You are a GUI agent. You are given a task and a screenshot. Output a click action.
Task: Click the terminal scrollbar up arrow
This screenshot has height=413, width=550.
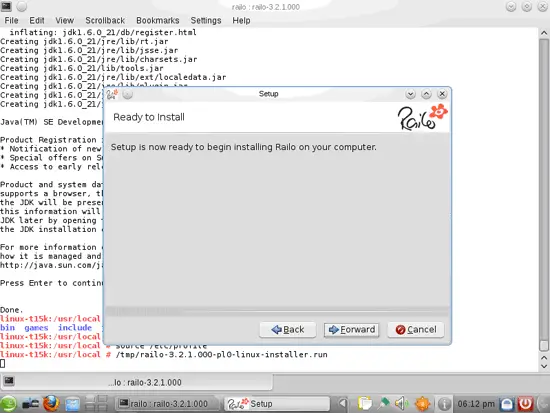(x=544, y=33)
